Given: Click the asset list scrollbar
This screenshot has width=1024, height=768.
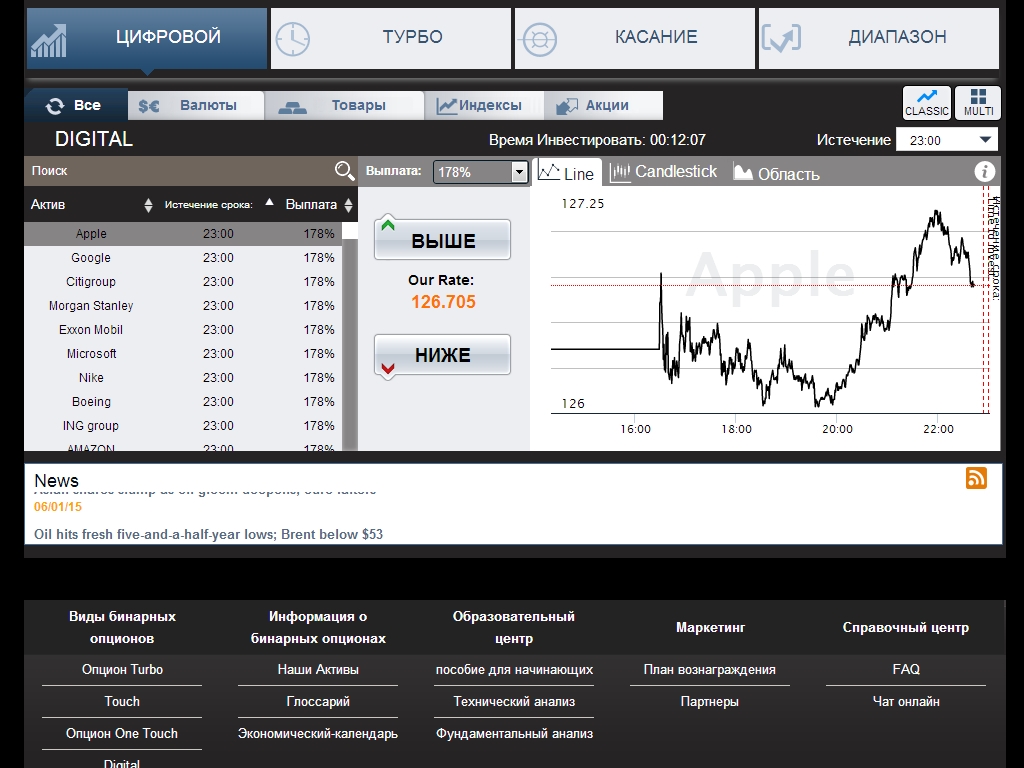Looking at the screenshot, I should tap(350, 340).
